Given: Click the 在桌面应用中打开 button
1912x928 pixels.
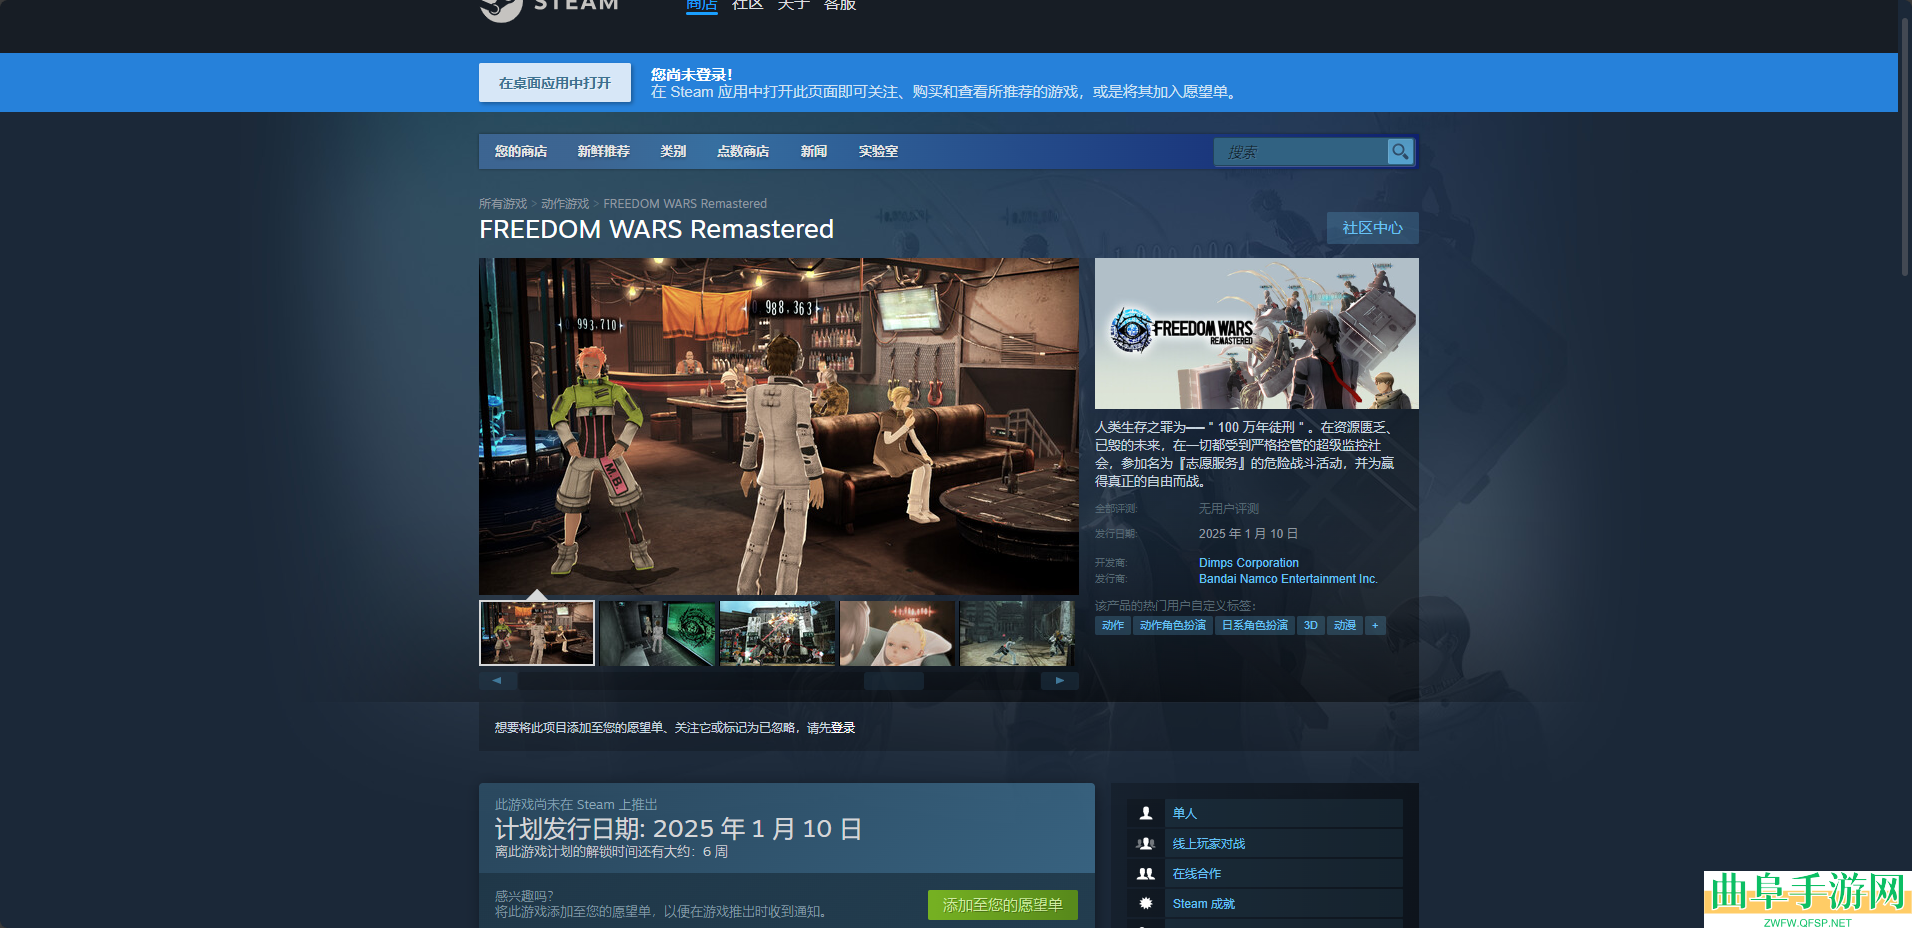Looking at the screenshot, I should [555, 83].
